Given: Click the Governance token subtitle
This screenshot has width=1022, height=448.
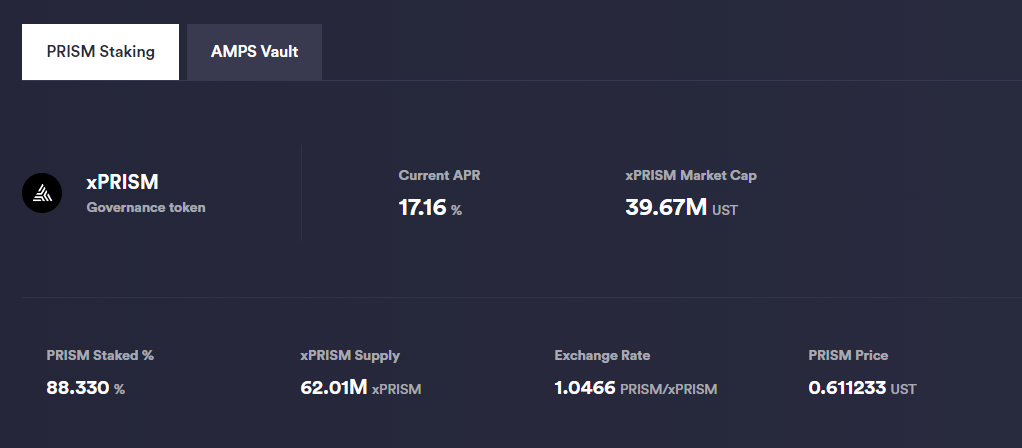Looking at the screenshot, I should [x=146, y=207].
